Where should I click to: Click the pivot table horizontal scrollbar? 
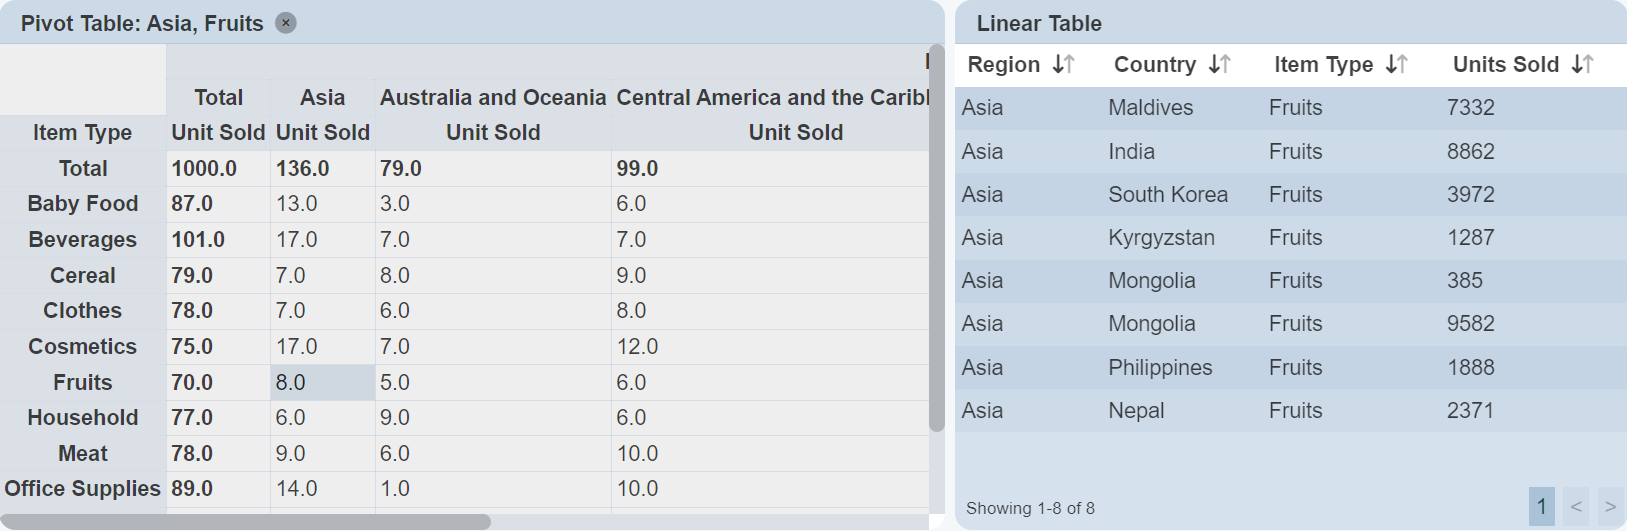click(245, 522)
